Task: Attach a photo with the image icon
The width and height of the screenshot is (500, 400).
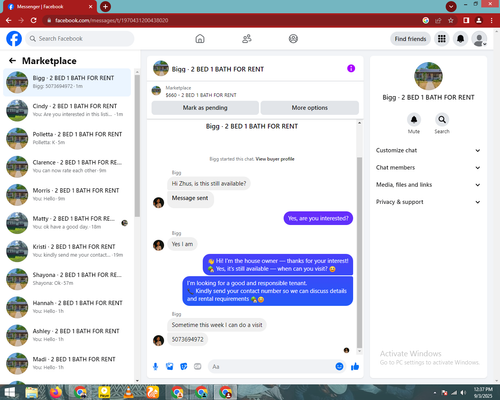Action: point(170,367)
